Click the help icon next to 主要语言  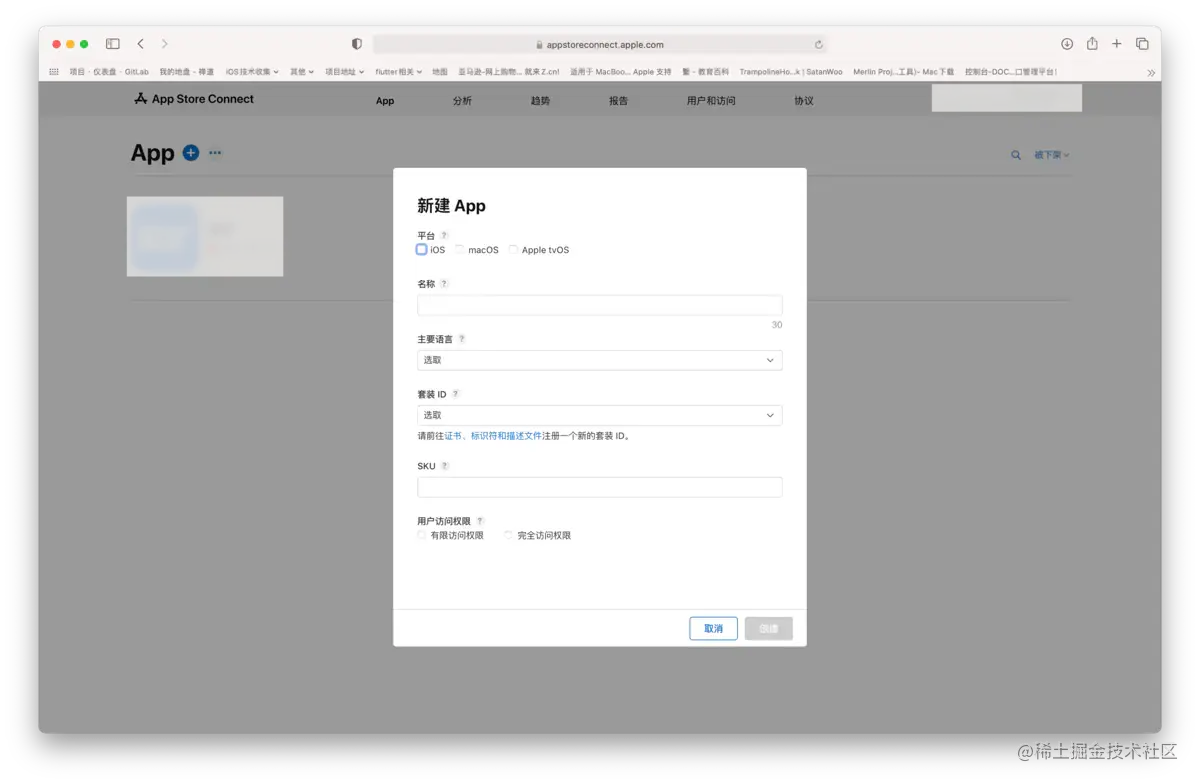pos(461,339)
